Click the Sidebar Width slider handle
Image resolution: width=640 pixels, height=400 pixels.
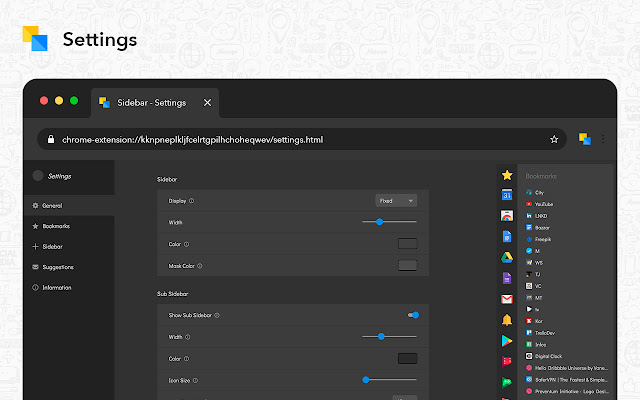coord(381,222)
